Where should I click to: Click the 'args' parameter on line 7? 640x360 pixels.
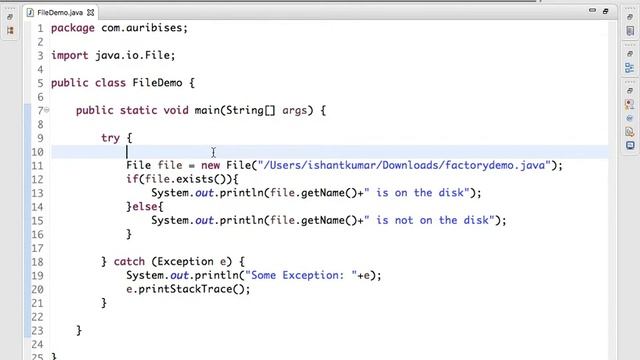[294, 111]
